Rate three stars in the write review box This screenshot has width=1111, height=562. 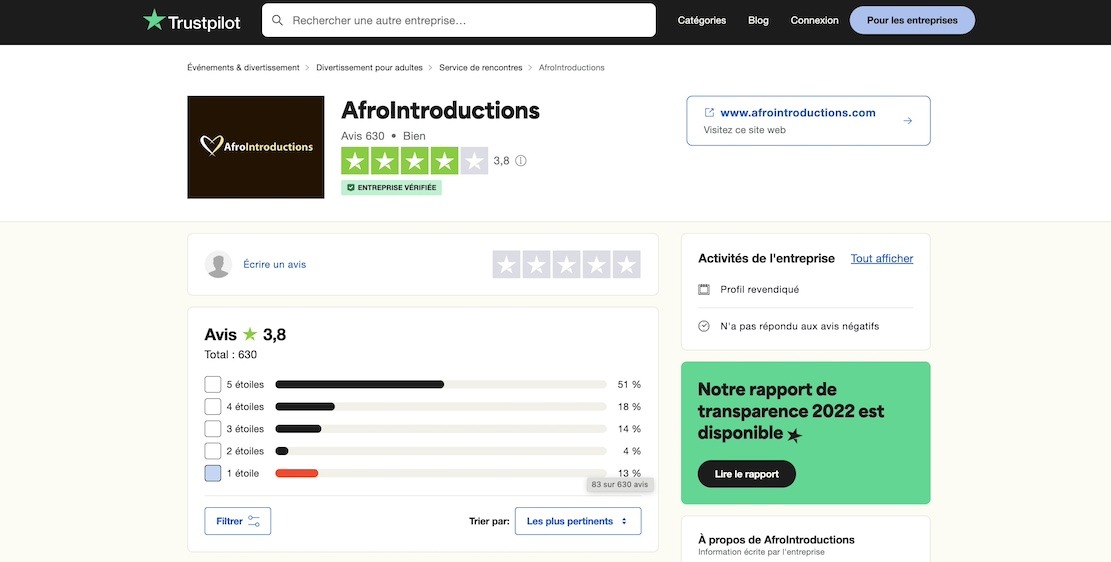[567, 264]
